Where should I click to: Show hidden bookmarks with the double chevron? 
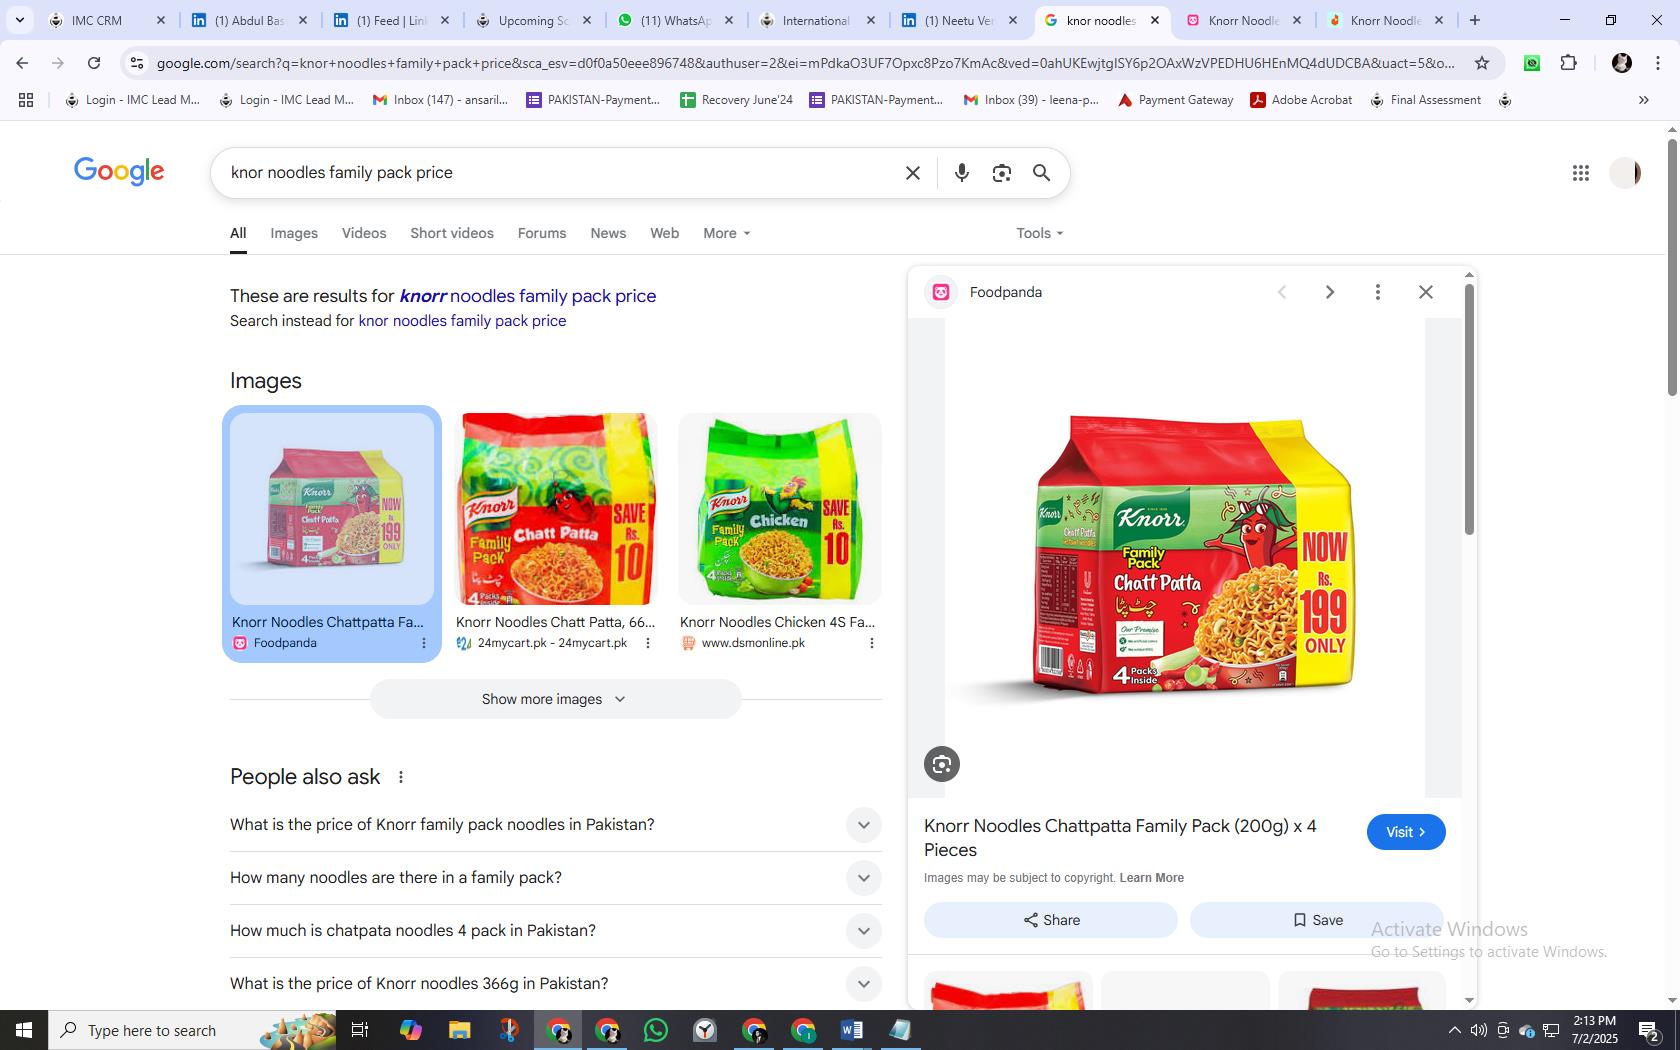[x=1643, y=100]
